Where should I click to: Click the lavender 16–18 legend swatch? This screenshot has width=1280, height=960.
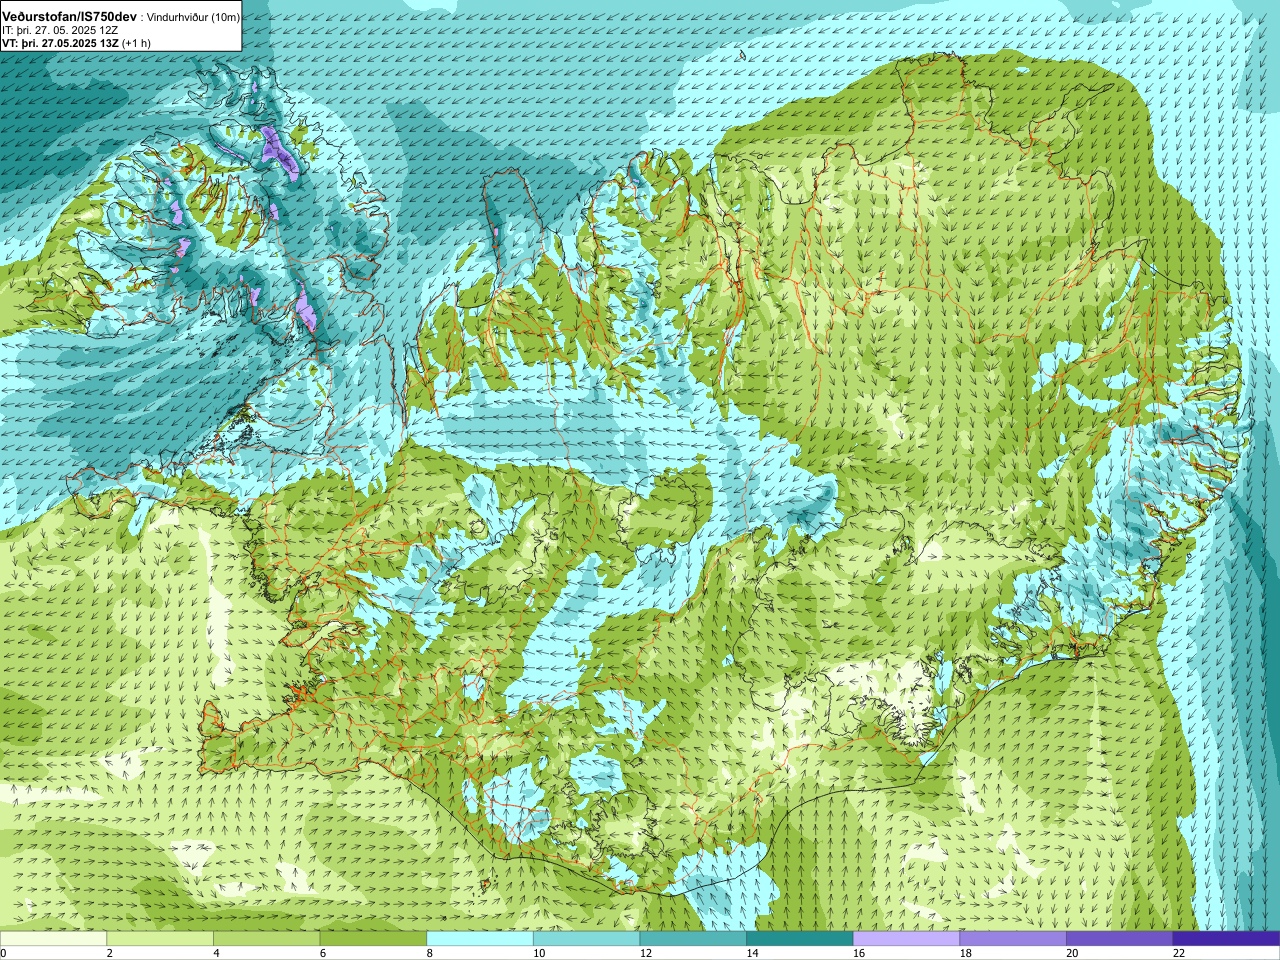pyautogui.click(x=906, y=938)
